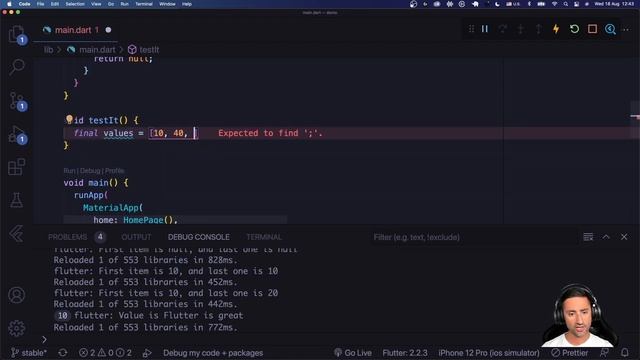Click Prettier in the status bar
640x360 pixels.
coord(570,353)
